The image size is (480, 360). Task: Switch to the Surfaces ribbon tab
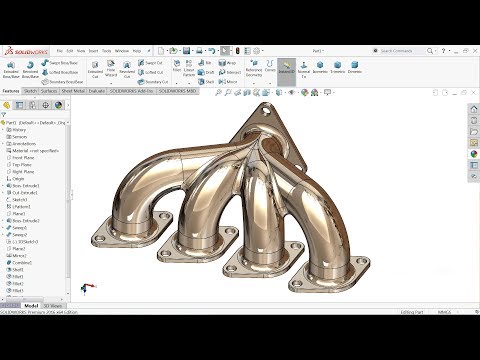49,91
